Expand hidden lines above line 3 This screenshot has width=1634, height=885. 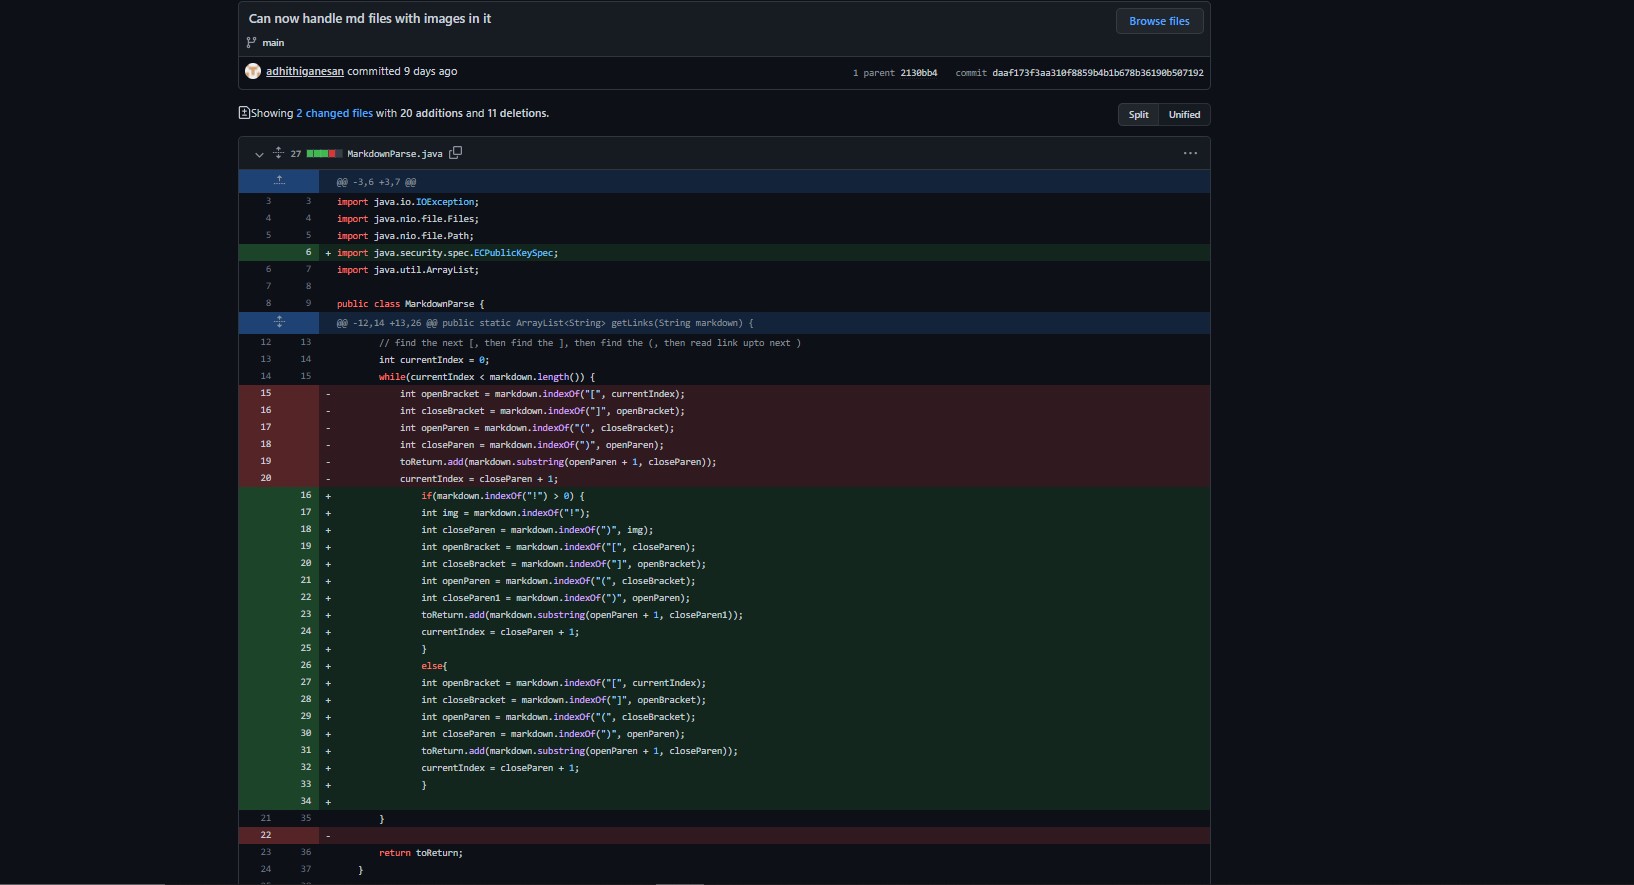(279, 181)
